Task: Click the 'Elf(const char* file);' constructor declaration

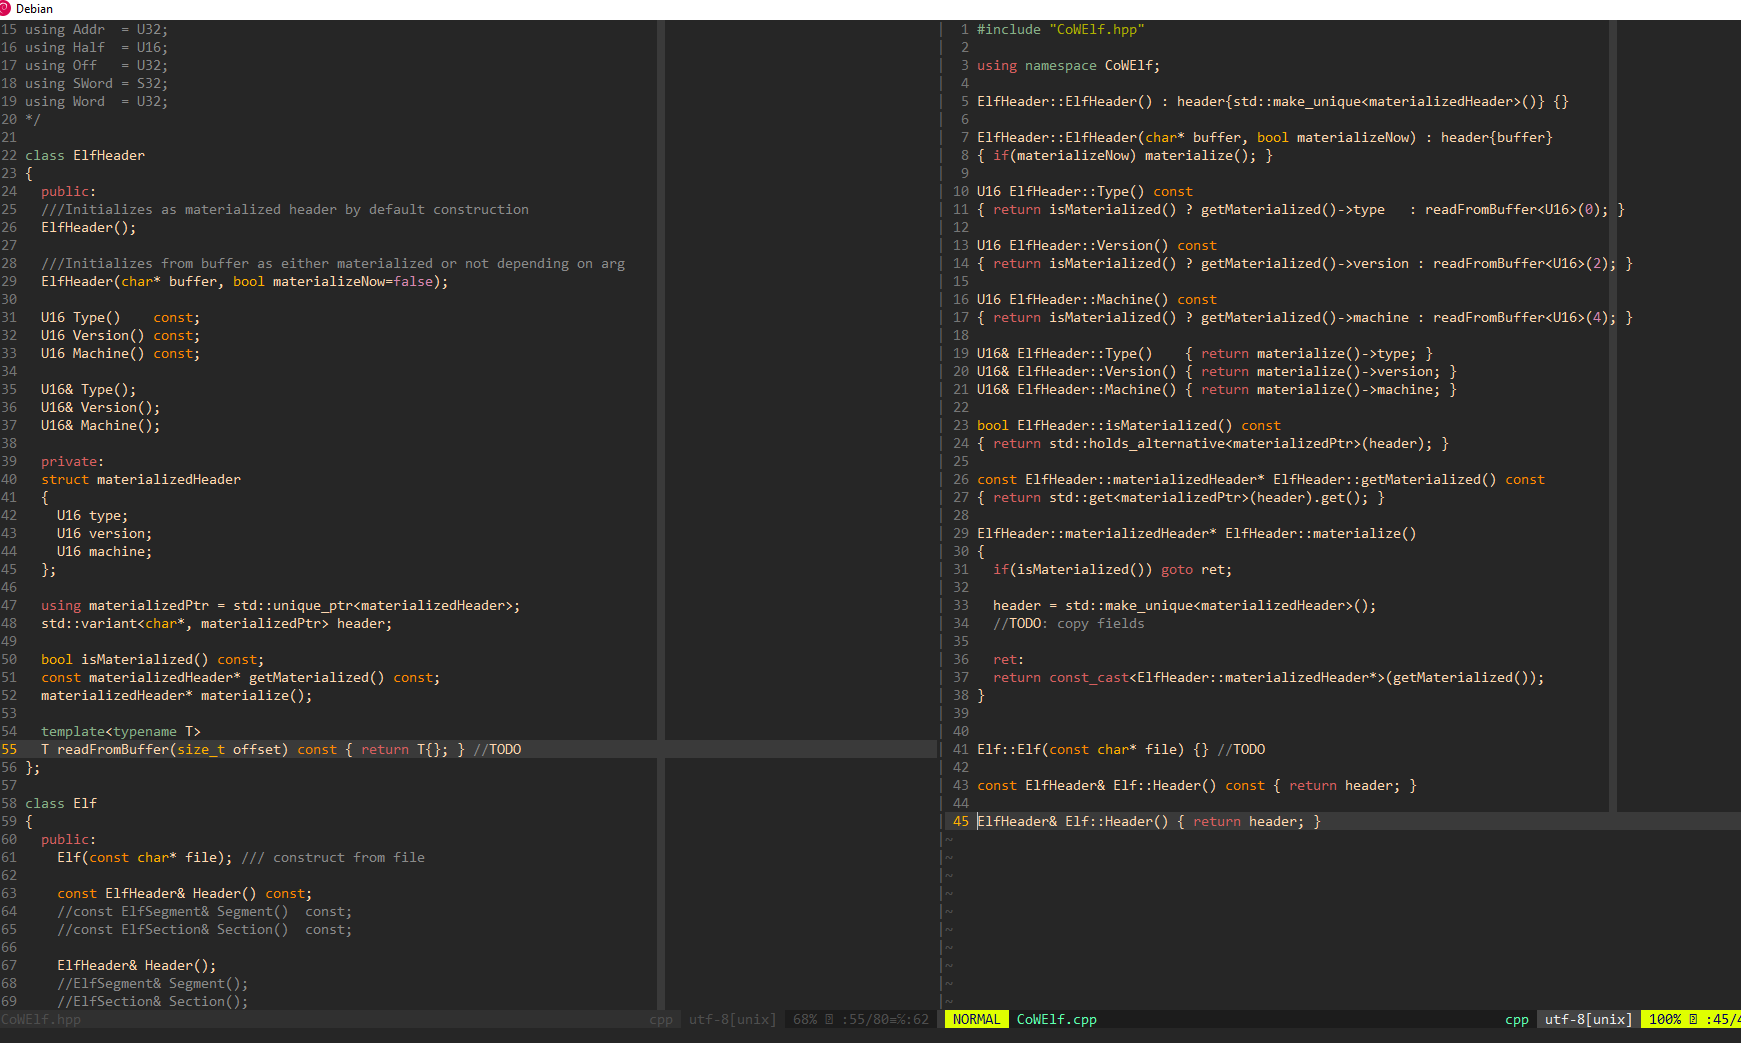Action: [144, 857]
